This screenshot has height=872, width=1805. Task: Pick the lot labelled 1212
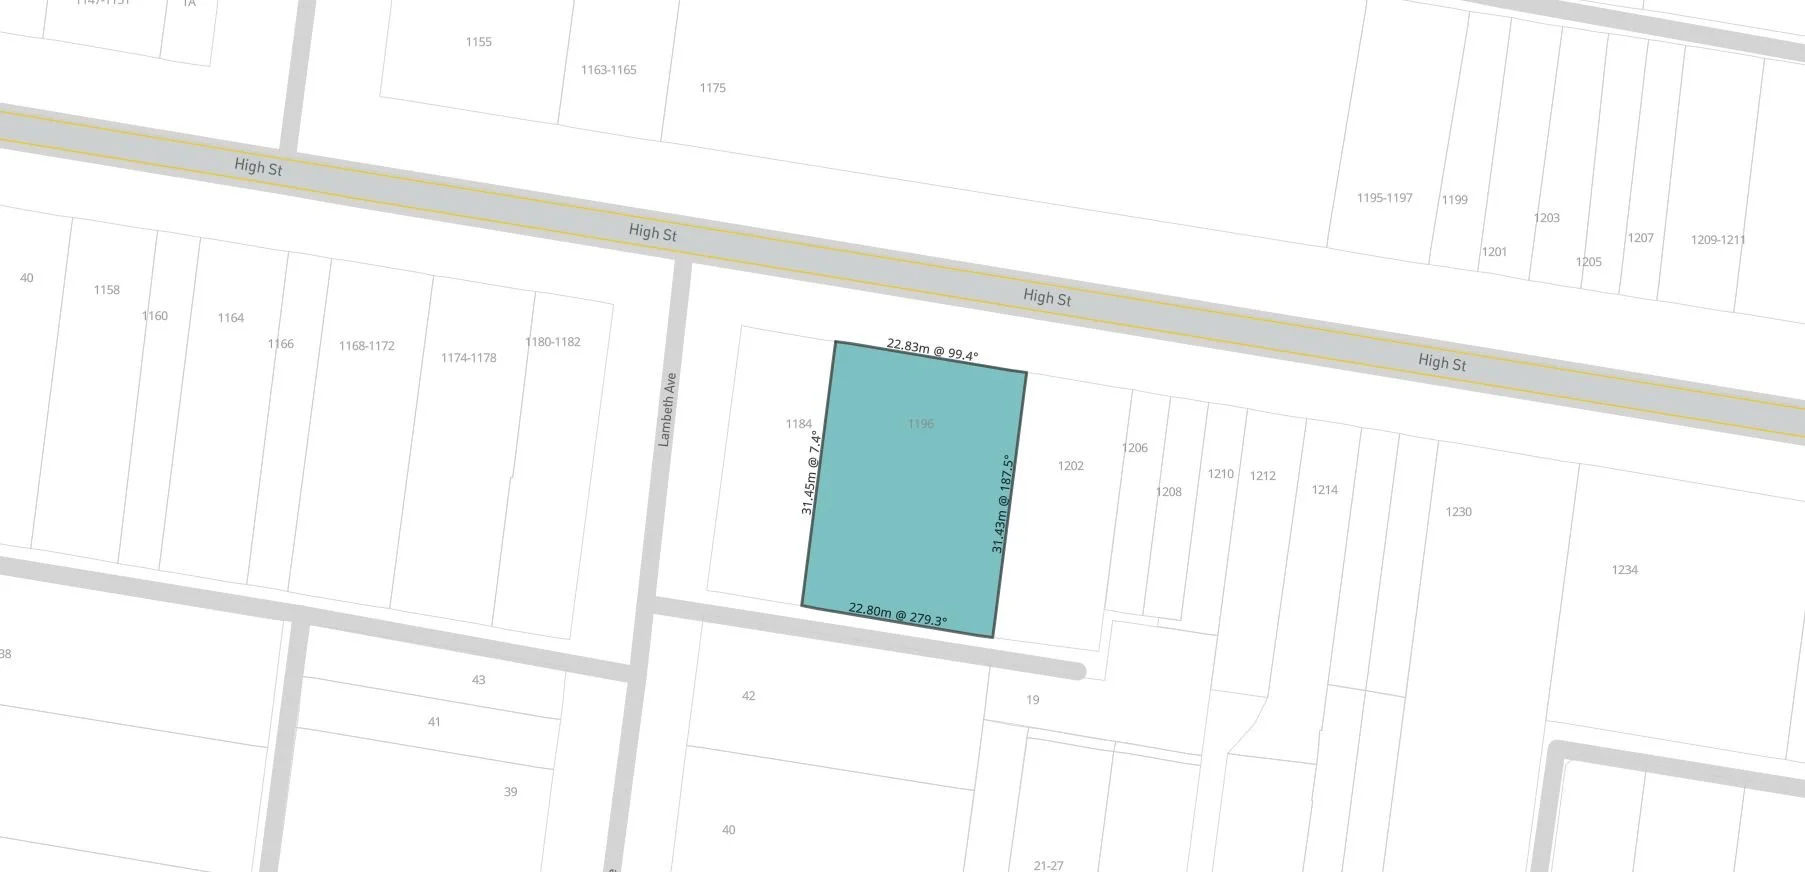(x=1263, y=476)
